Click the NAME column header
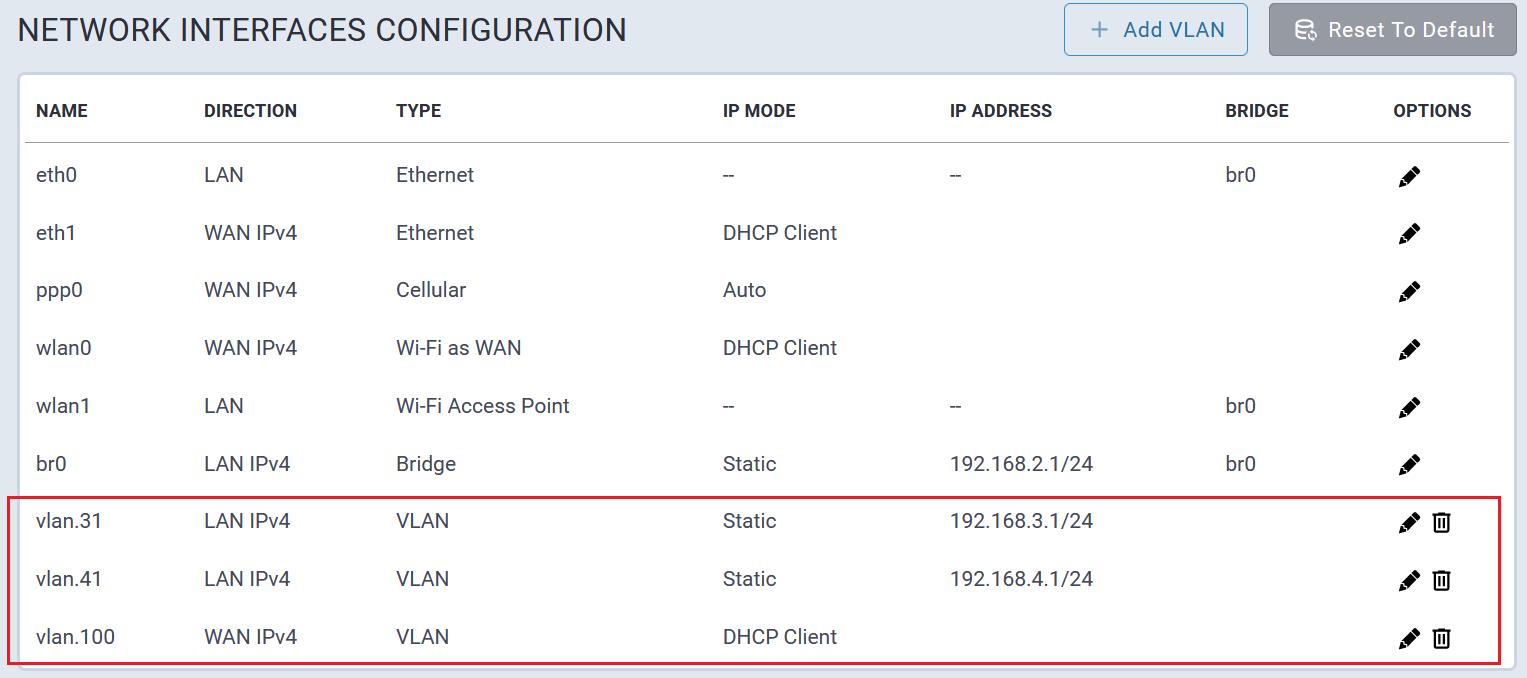 click(x=62, y=111)
